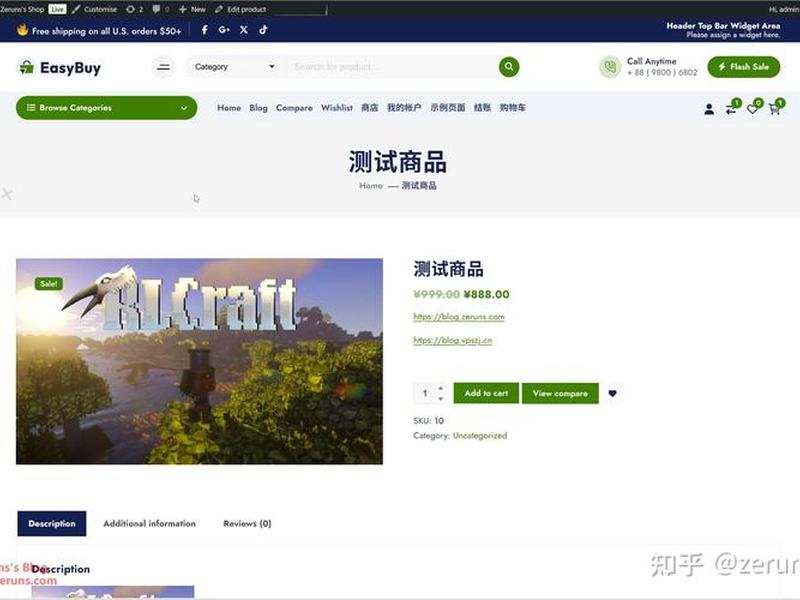800x600 pixels.
Task: Click the Hi, admin account menu
Action: click(x=784, y=9)
